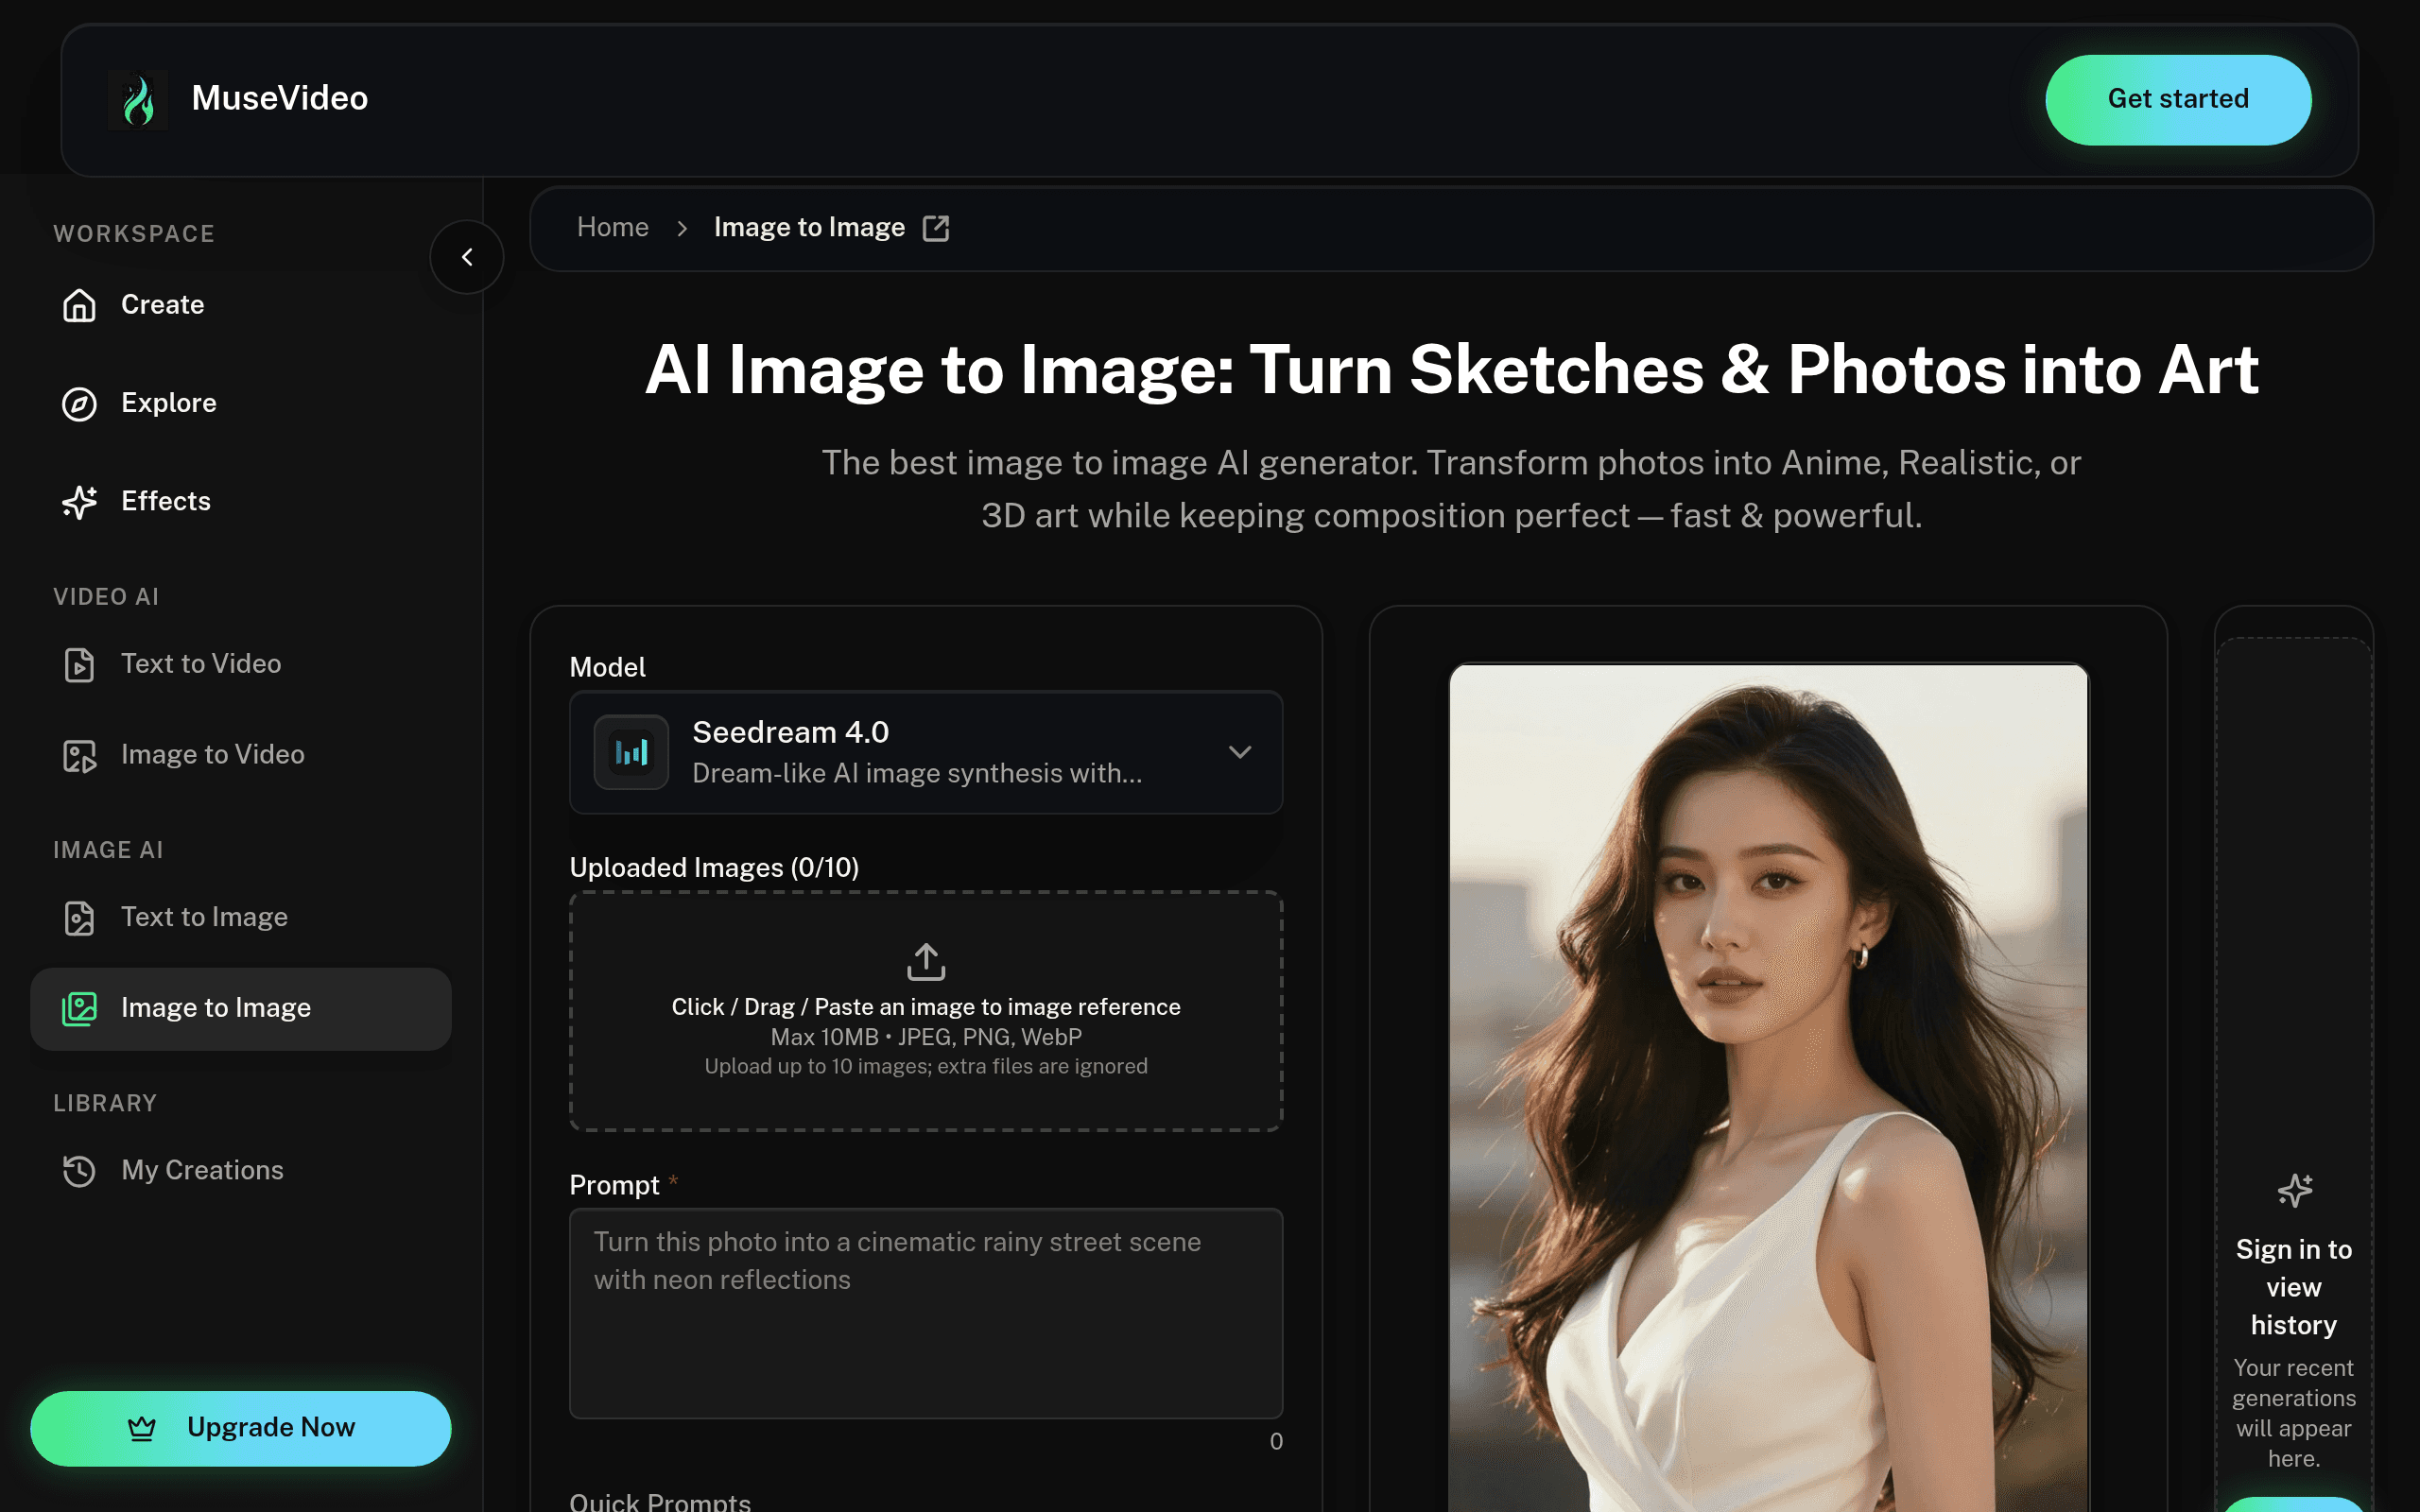Click the open-in-new-tab icon beside Image to Image
The height and width of the screenshot is (1512, 2420).
coord(936,228)
